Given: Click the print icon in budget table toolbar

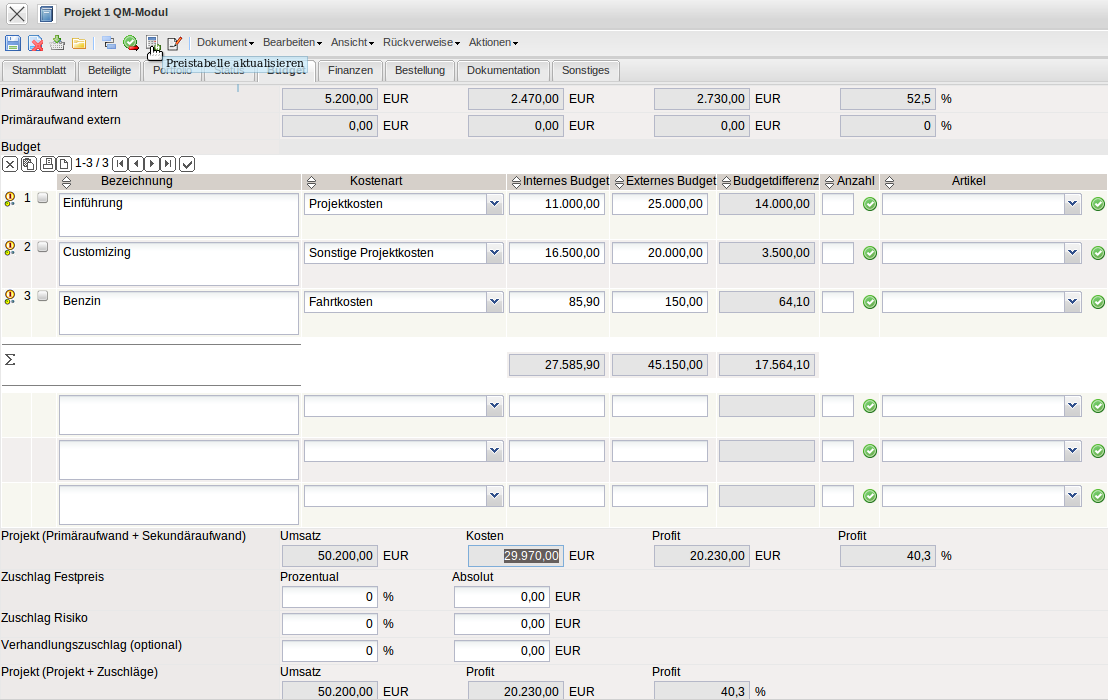Looking at the screenshot, I should tap(47, 163).
